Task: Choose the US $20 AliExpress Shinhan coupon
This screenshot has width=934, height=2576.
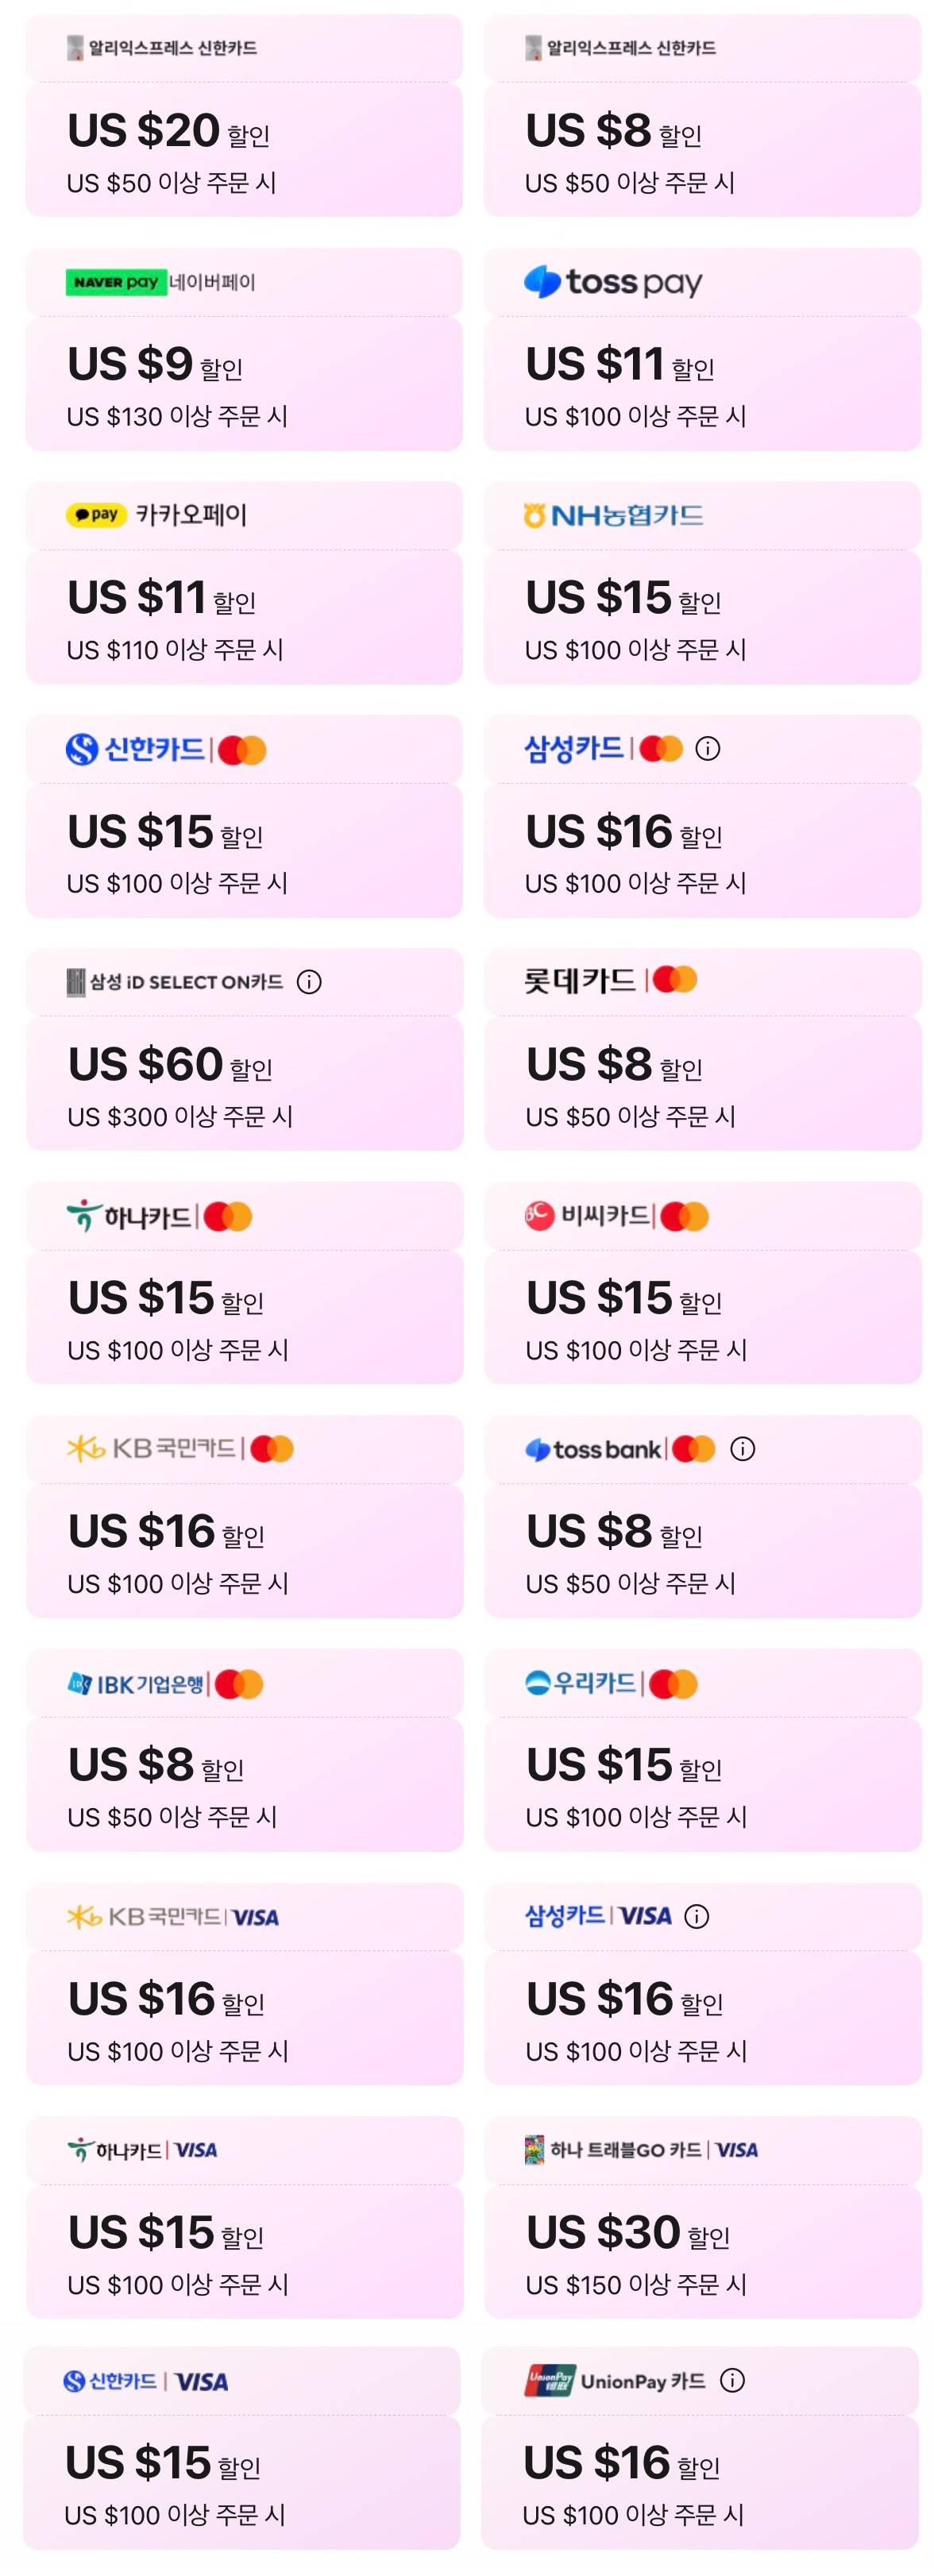Action: click(244, 149)
